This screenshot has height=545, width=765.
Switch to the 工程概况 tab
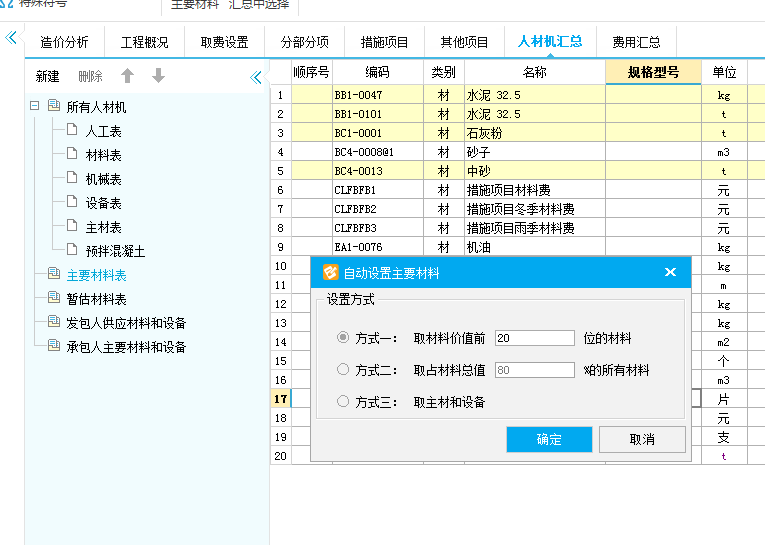144,42
